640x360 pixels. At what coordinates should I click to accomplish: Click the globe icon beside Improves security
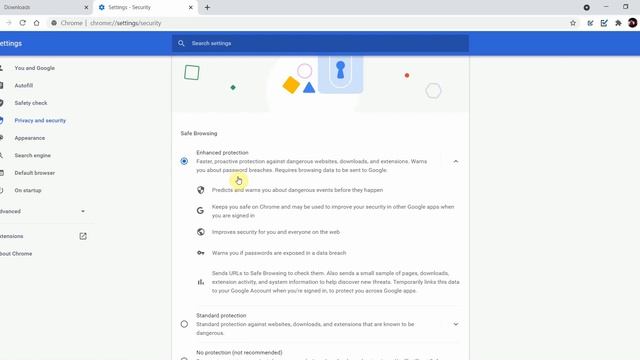click(200, 232)
